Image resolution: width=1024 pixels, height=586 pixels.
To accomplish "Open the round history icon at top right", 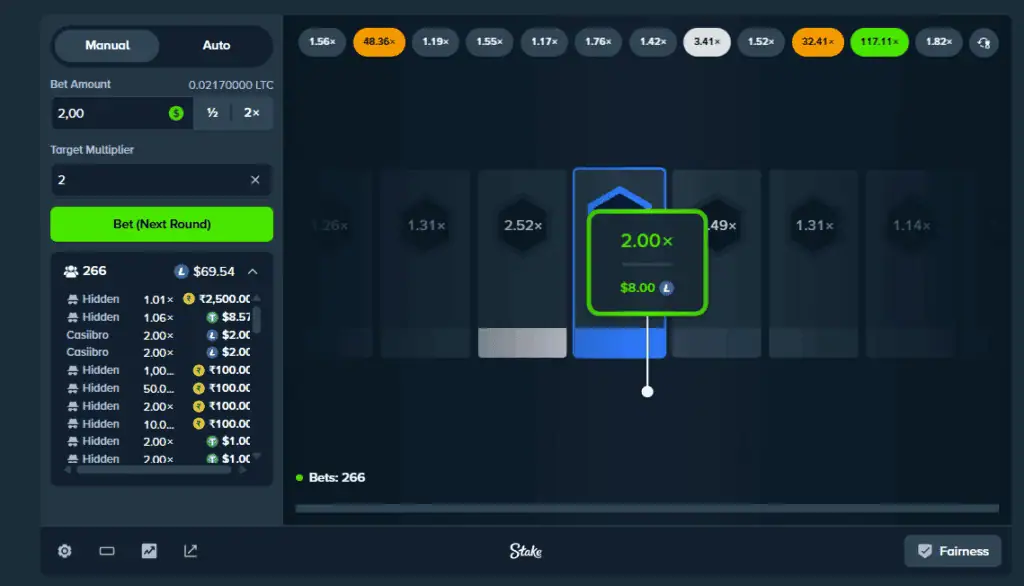I will pyautogui.click(x=984, y=43).
